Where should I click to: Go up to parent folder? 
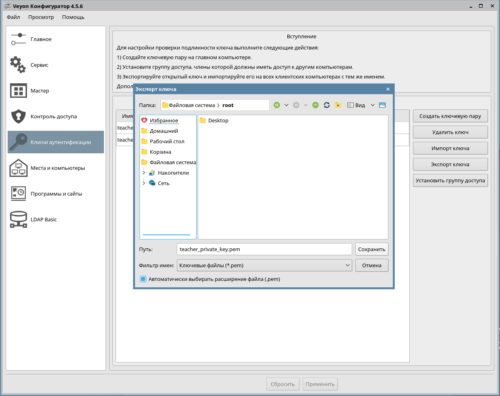(315, 105)
